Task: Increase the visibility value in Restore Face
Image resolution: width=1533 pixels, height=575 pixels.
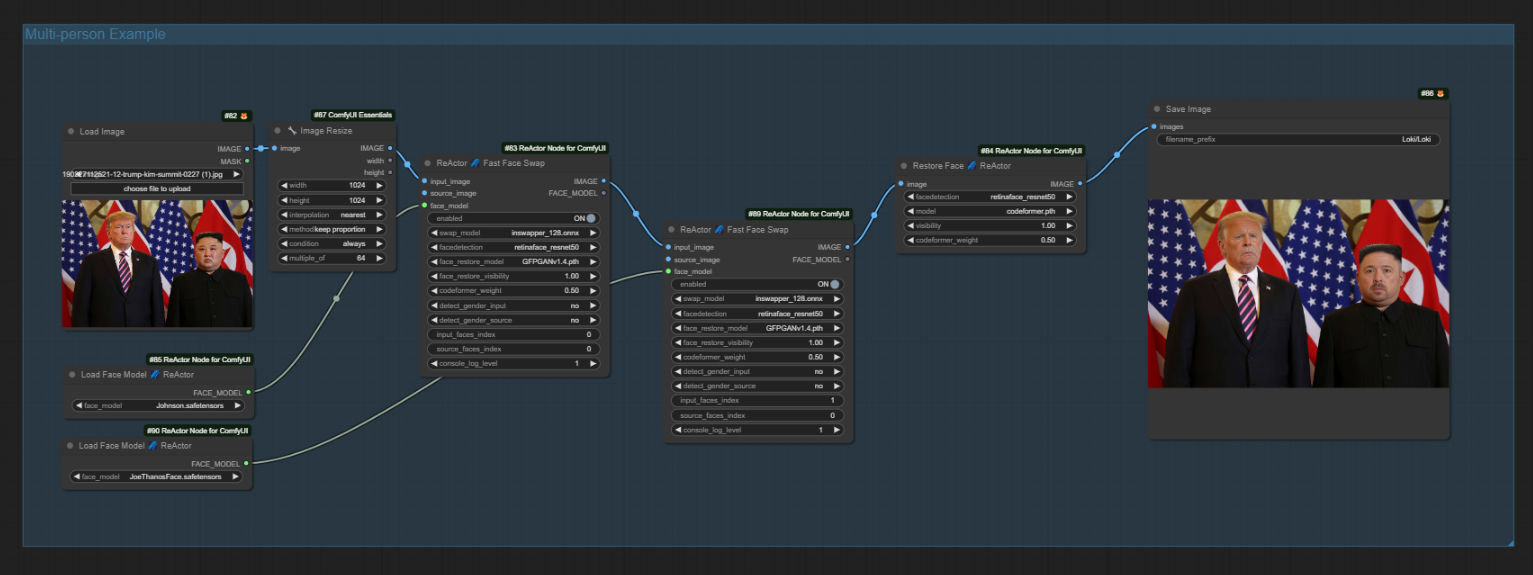Action: point(1069,226)
